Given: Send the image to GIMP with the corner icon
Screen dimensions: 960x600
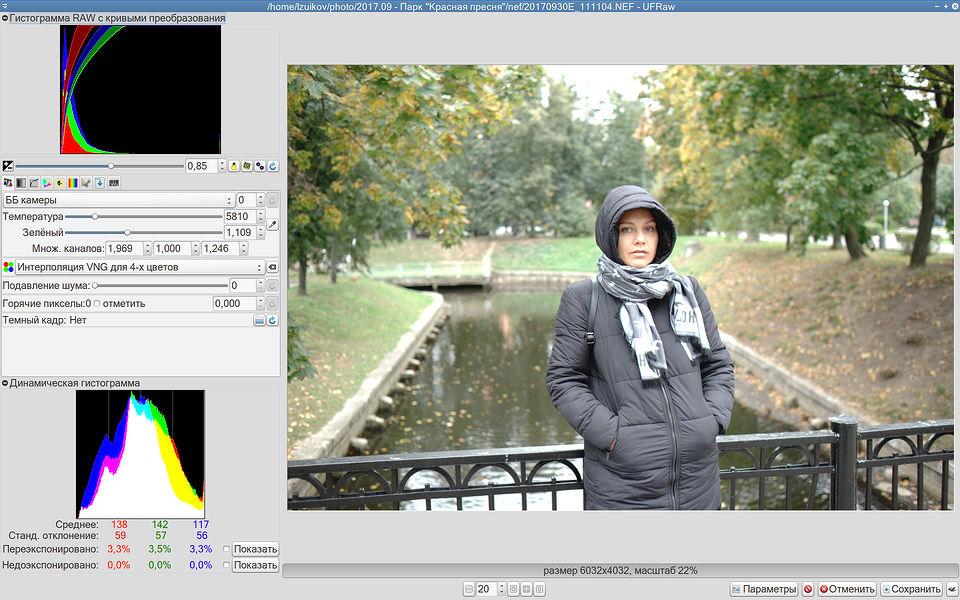Looking at the screenshot, I should point(951,590).
